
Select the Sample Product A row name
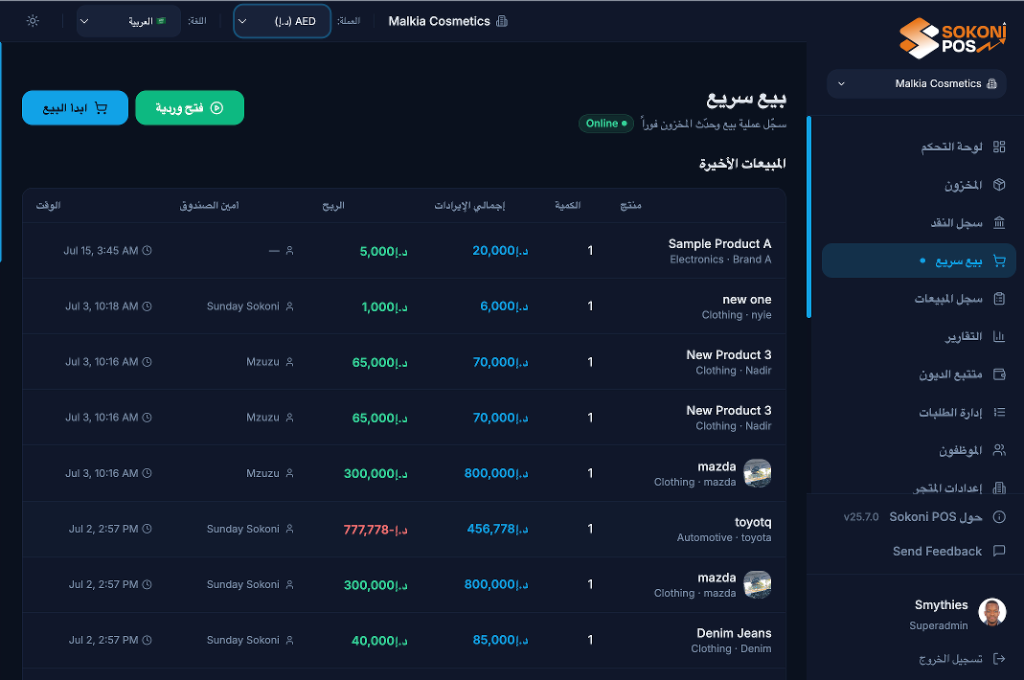pyautogui.click(x=719, y=244)
